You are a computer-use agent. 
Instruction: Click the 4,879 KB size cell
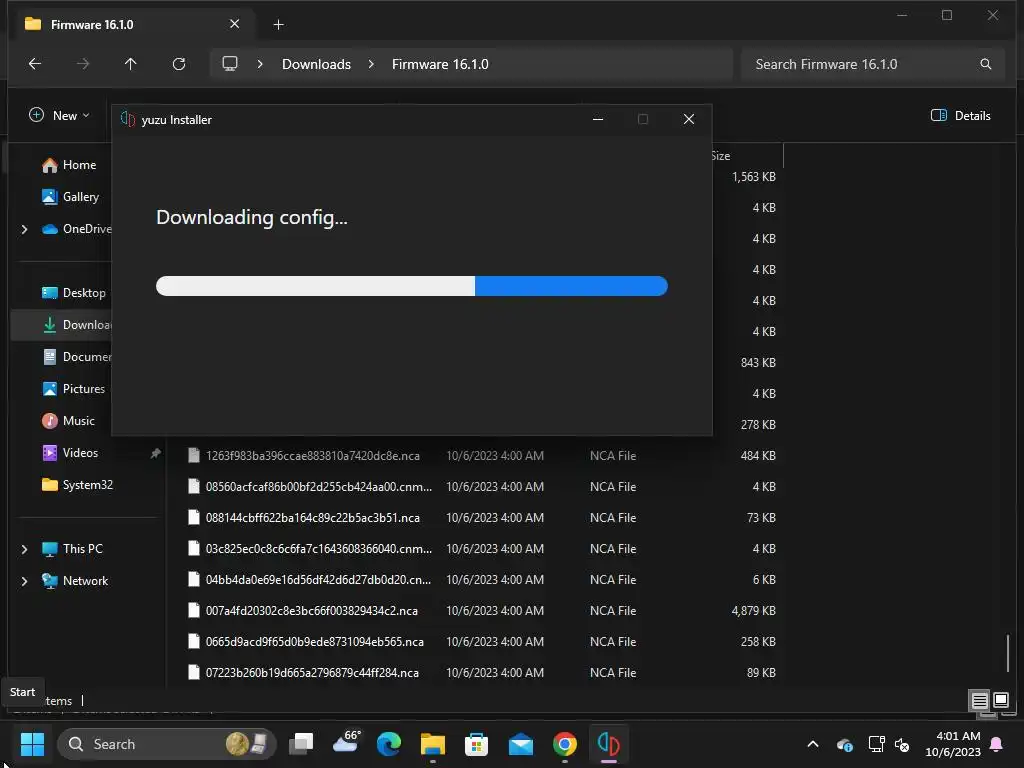(x=754, y=611)
